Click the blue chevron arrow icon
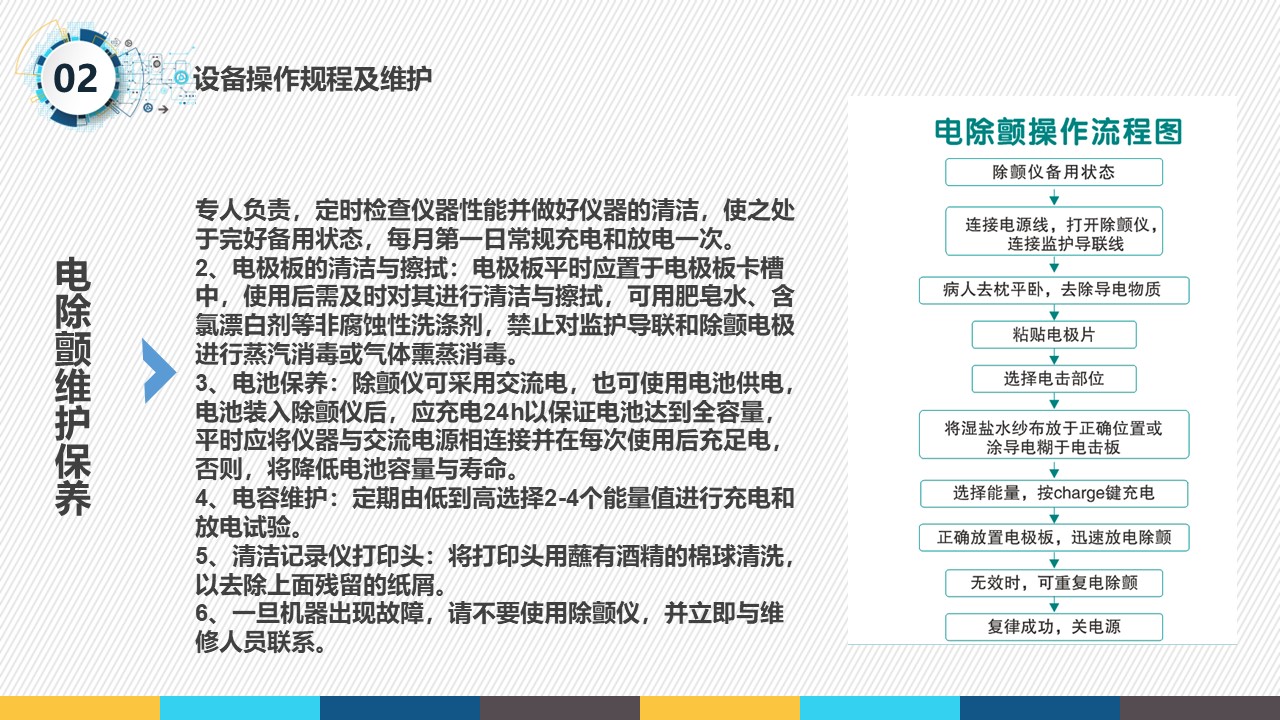The height and width of the screenshot is (720, 1280). pyautogui.click(x=160, y=370)
